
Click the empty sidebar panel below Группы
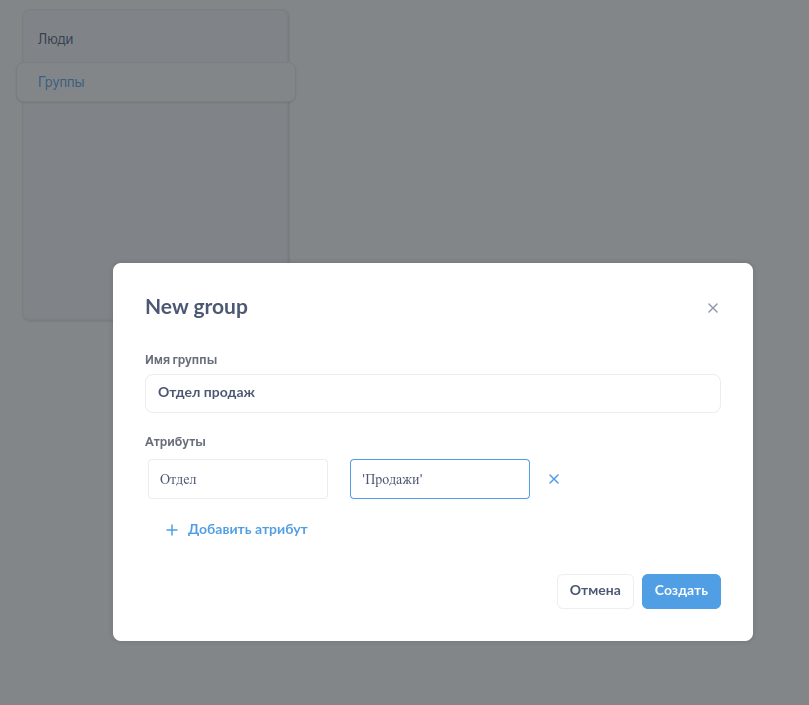pyautogui.click(x=155, y=181)
